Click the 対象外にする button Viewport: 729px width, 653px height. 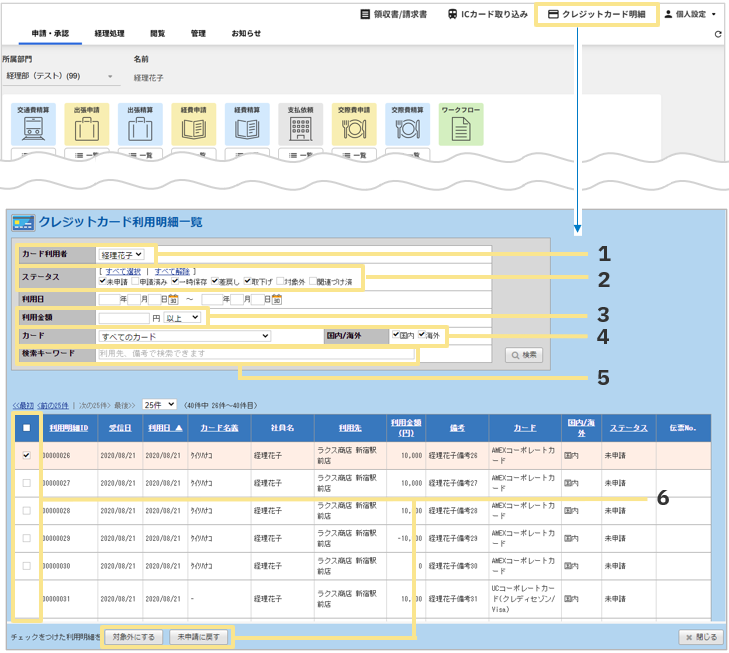[x=133, y=636]
